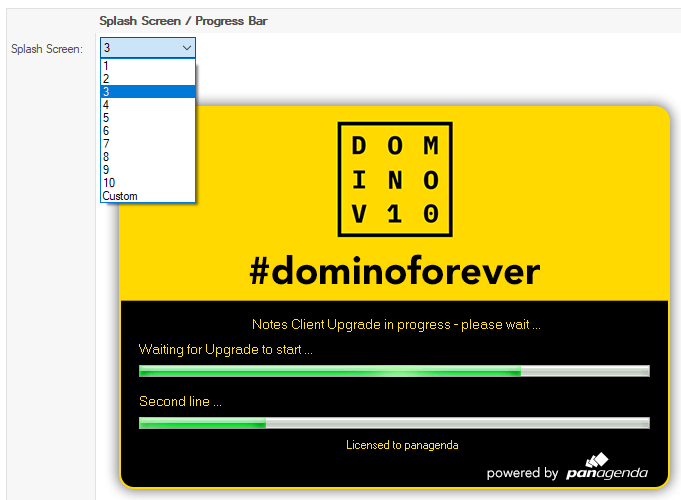The width and height of the screenshot is (681, 500).
Task: Click the Splash Screen / Progress Bar header
Action: pyautogui.click(x=183, y=21)
